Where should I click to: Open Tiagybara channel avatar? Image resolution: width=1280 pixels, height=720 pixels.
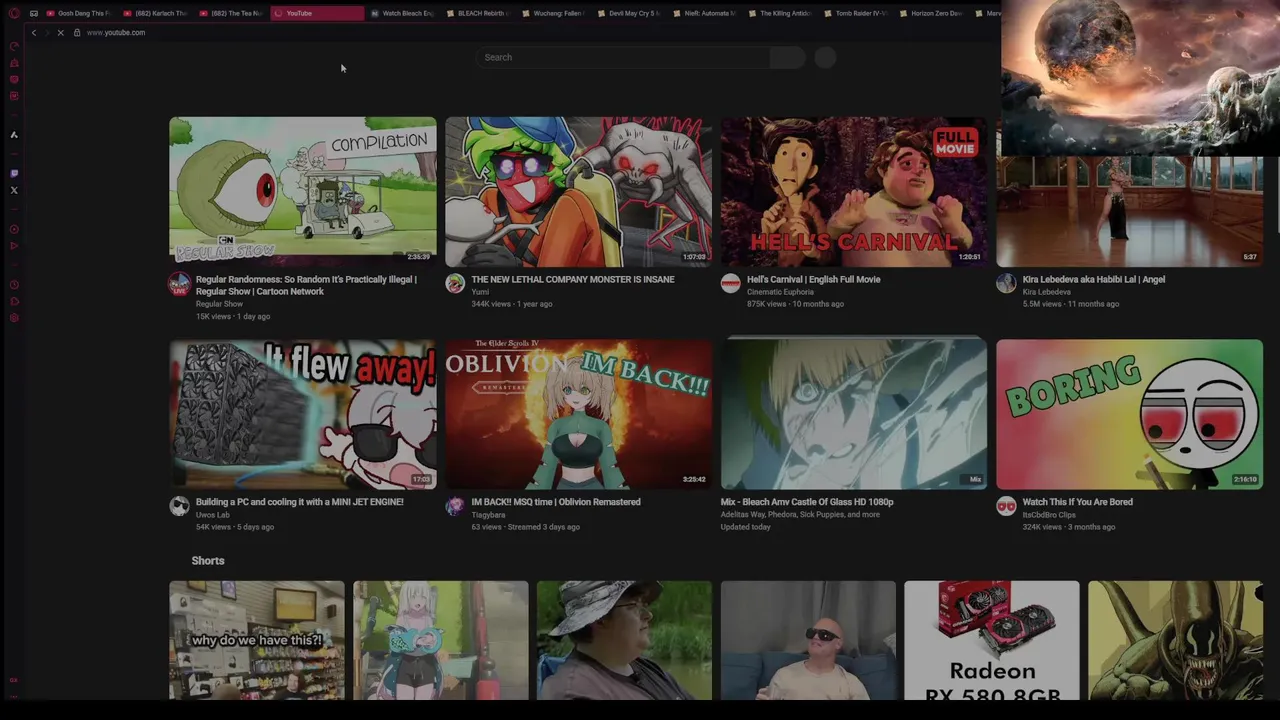tap(455, 506)
